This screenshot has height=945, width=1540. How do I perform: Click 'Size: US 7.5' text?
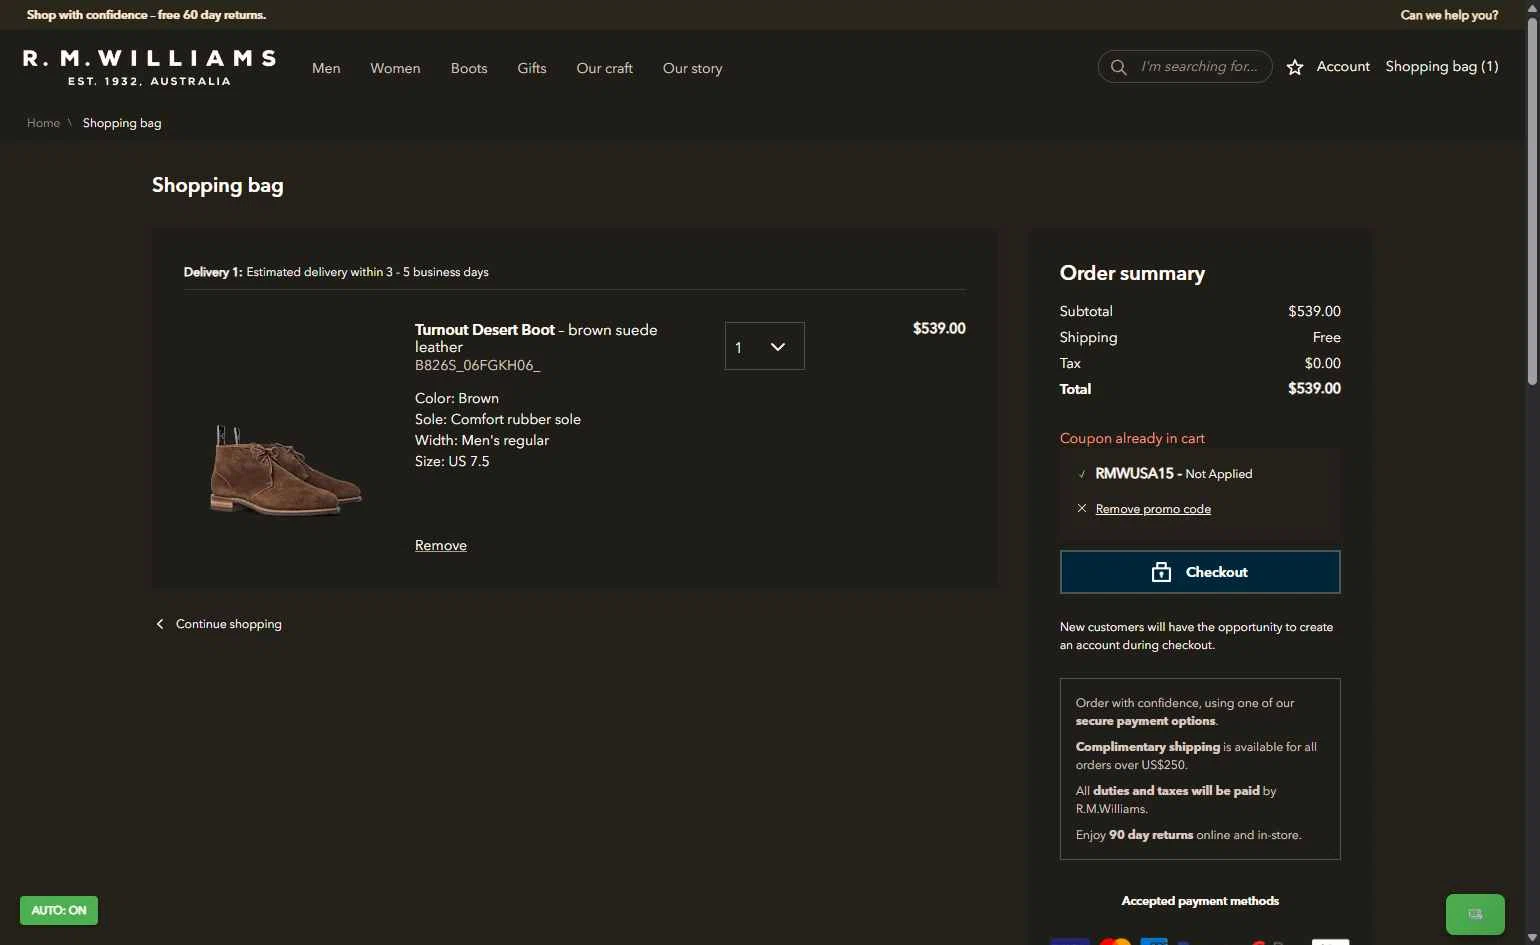pos(452,461)
